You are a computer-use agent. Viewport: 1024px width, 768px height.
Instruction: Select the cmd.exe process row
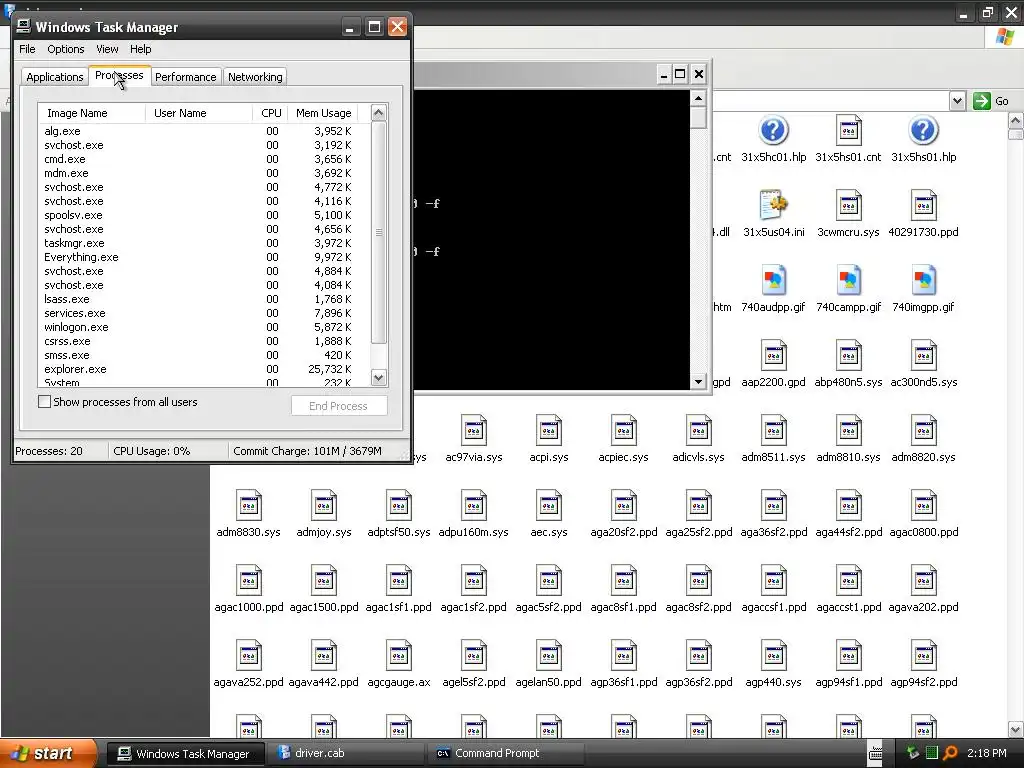(x=204, y=159)
